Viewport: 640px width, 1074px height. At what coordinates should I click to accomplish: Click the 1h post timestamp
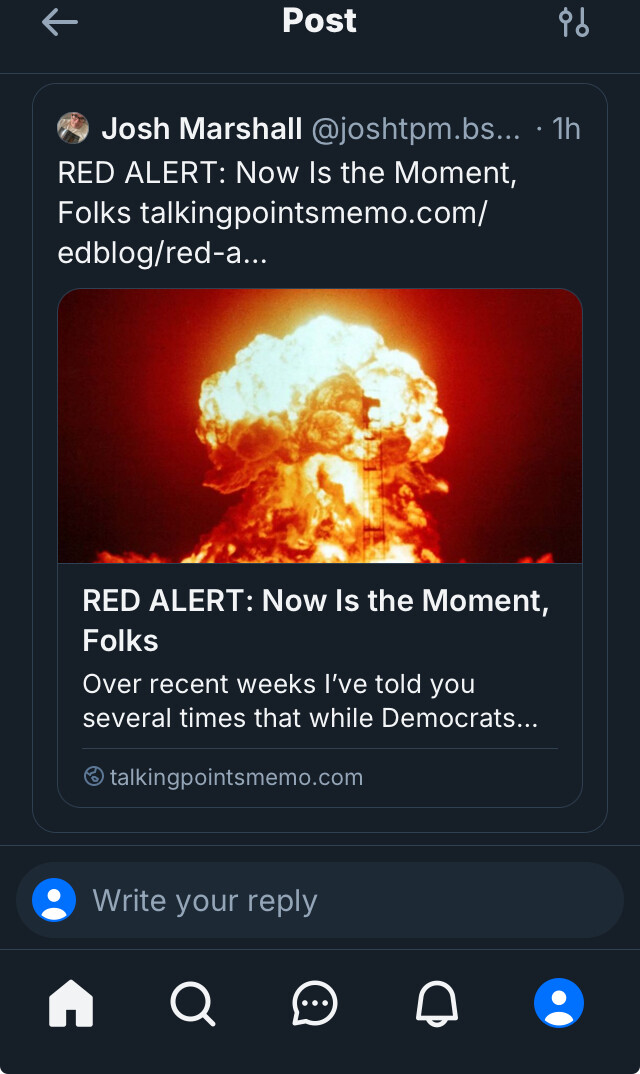point(566,128)
